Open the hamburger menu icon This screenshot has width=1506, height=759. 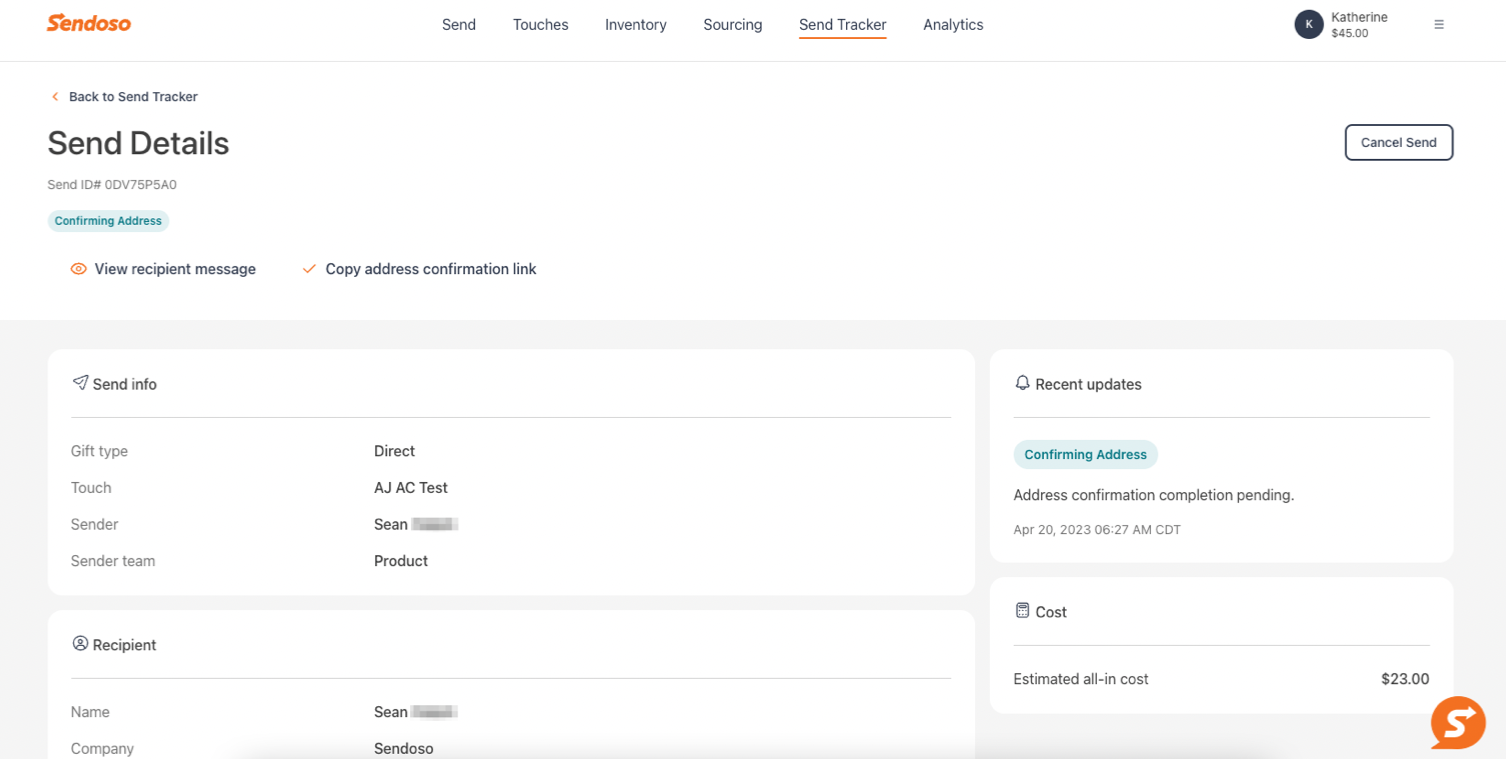[1439, 25]
